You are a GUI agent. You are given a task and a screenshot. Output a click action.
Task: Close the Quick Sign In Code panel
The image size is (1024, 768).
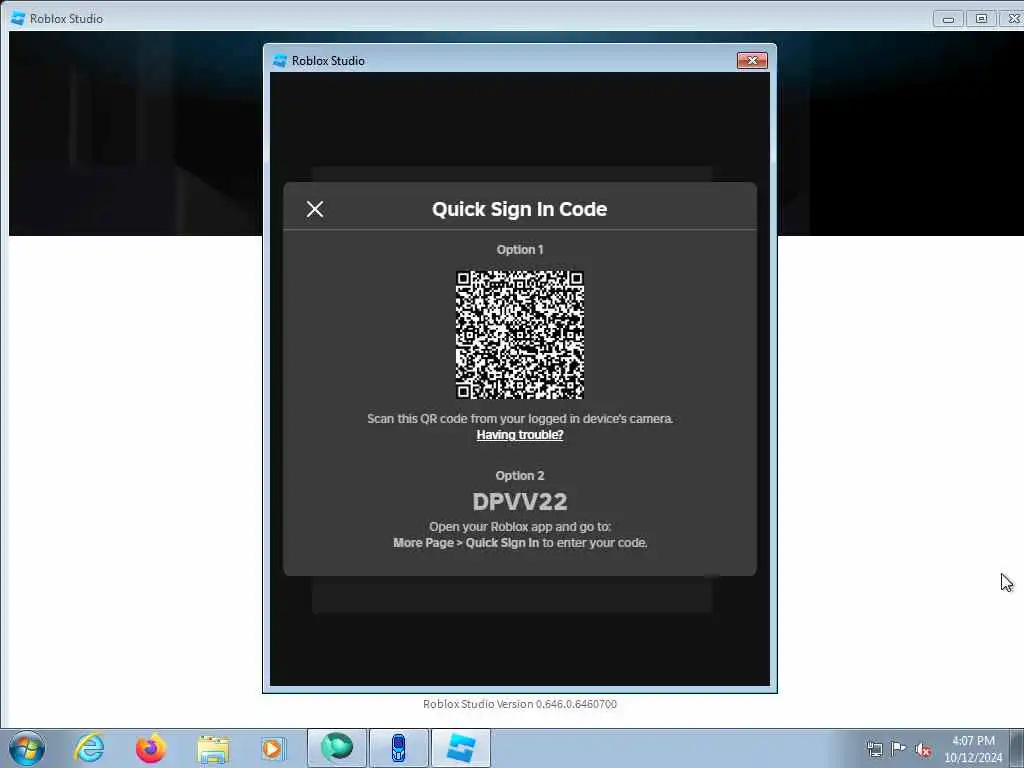click(x=315, y=209)
